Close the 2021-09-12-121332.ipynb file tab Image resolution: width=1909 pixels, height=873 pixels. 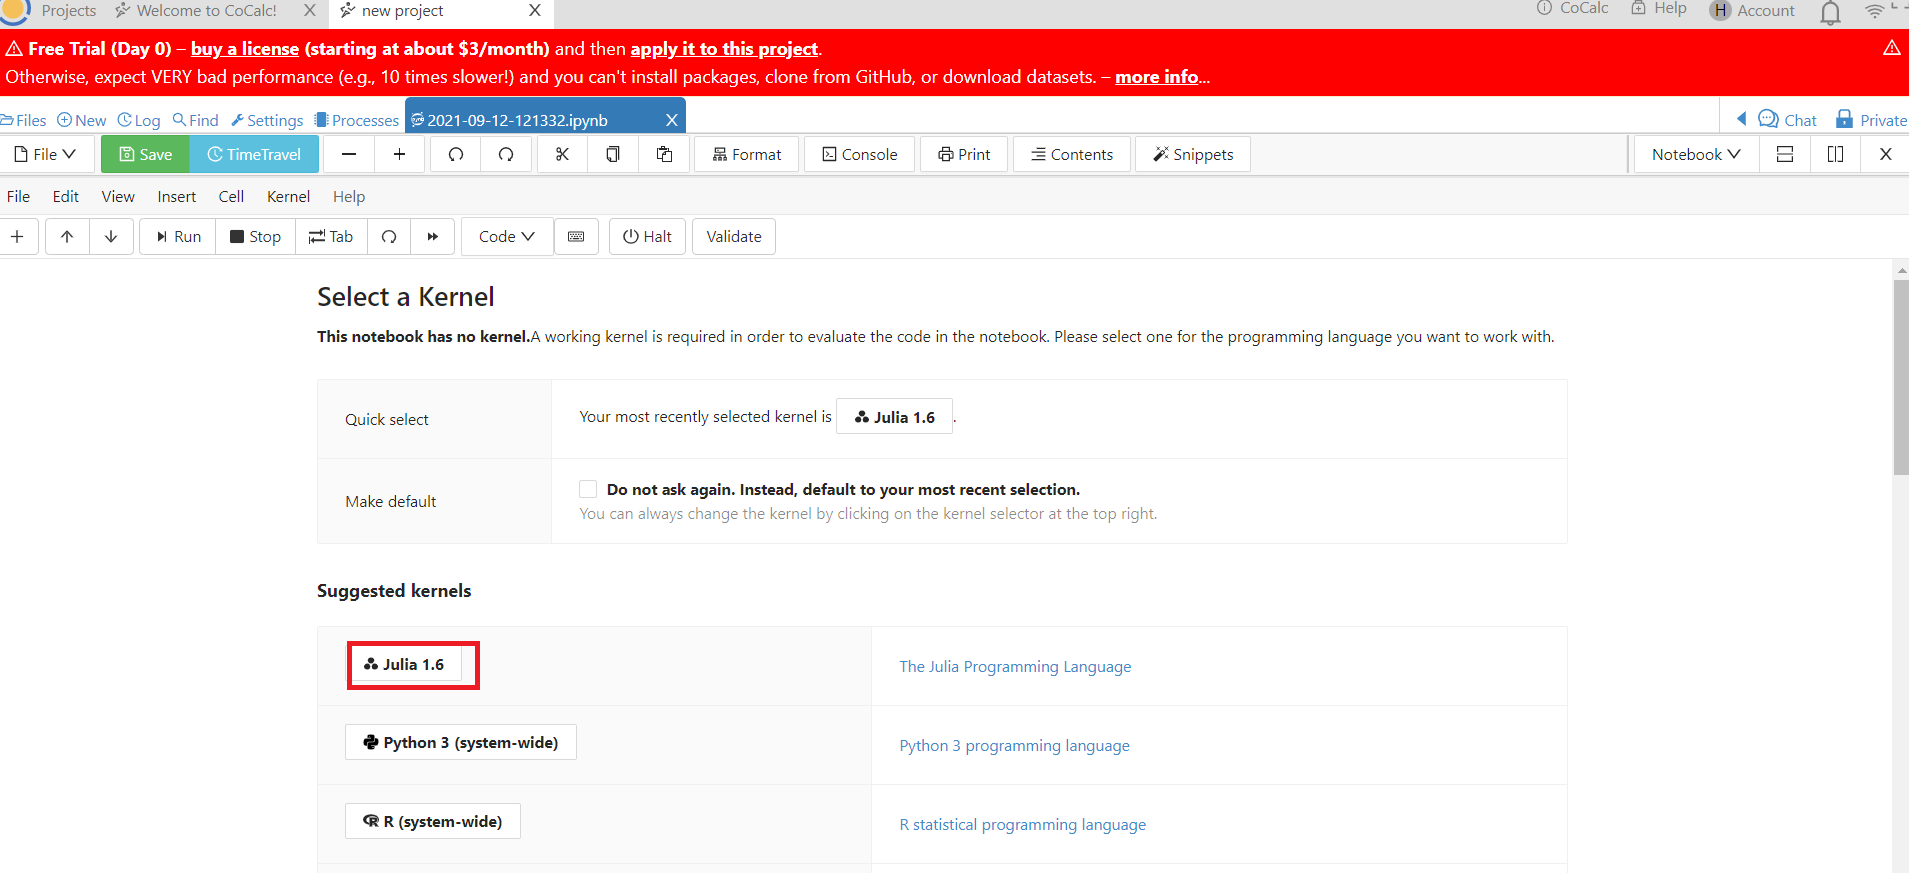pos(672,120)
